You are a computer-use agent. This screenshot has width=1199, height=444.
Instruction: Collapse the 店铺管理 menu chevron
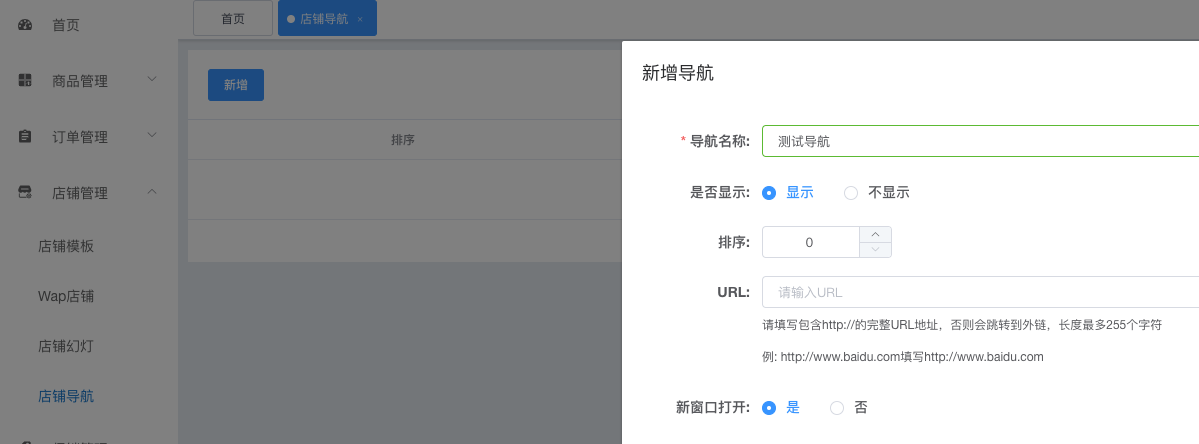[152, 191]
